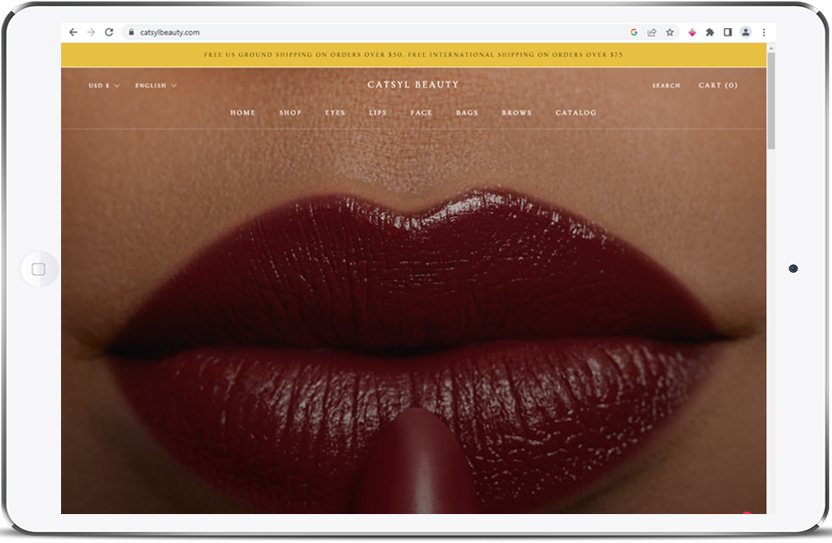Screen dimensions: 832x543
Task: Open the Brows menu item
Action: [516, 113]
